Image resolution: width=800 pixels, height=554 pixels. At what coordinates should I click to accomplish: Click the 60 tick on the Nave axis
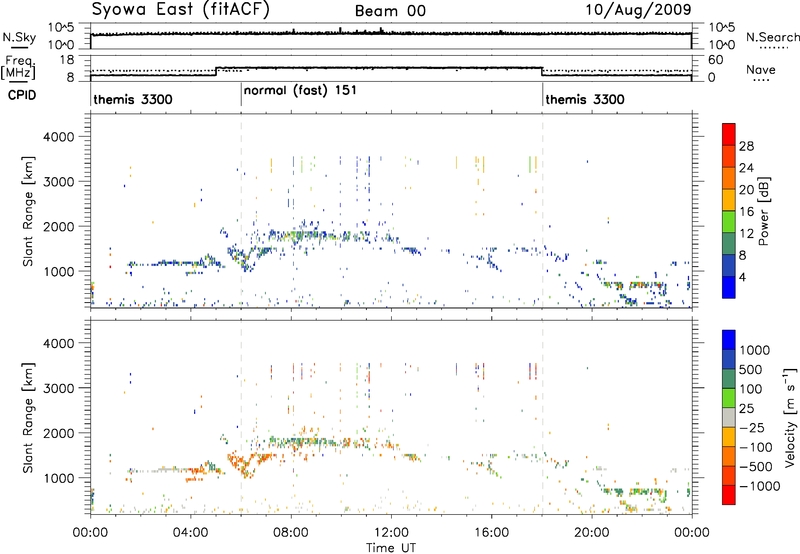[716, 60]
